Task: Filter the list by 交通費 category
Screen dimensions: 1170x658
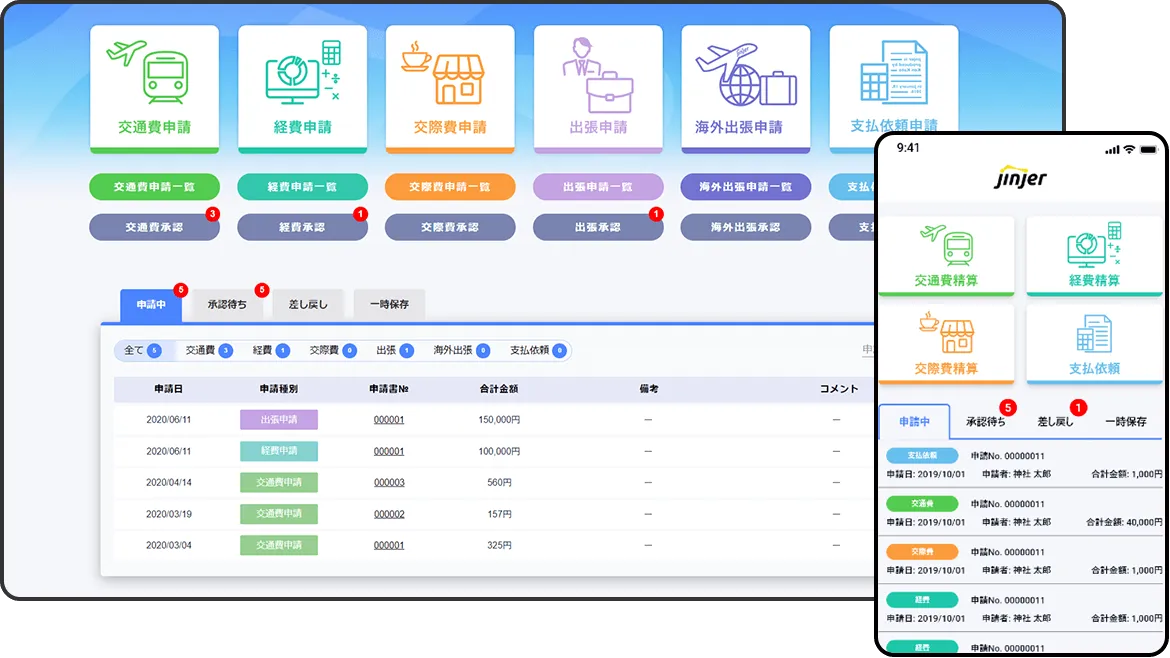Action: pyautogui.click(x=208, y=351)
